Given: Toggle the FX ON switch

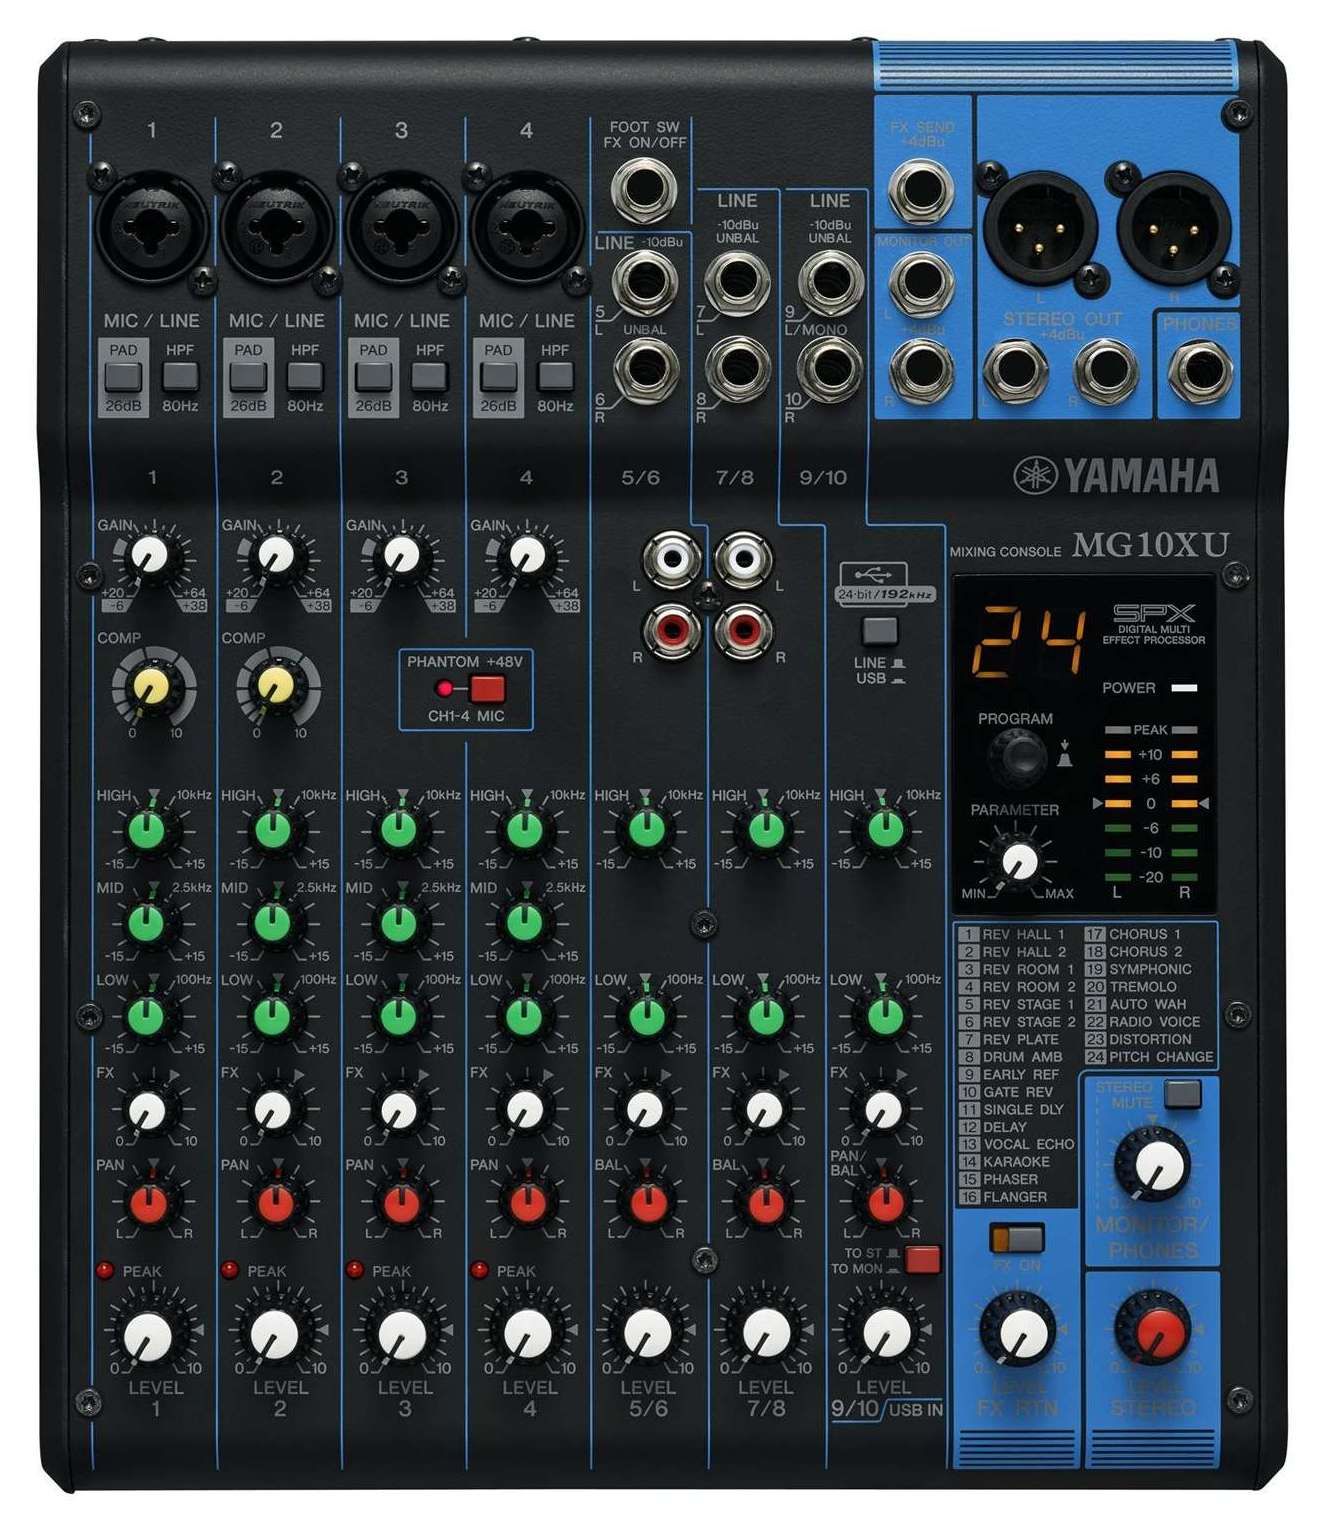Looking at the screenshot, I should click(x=1017, y=1238).
